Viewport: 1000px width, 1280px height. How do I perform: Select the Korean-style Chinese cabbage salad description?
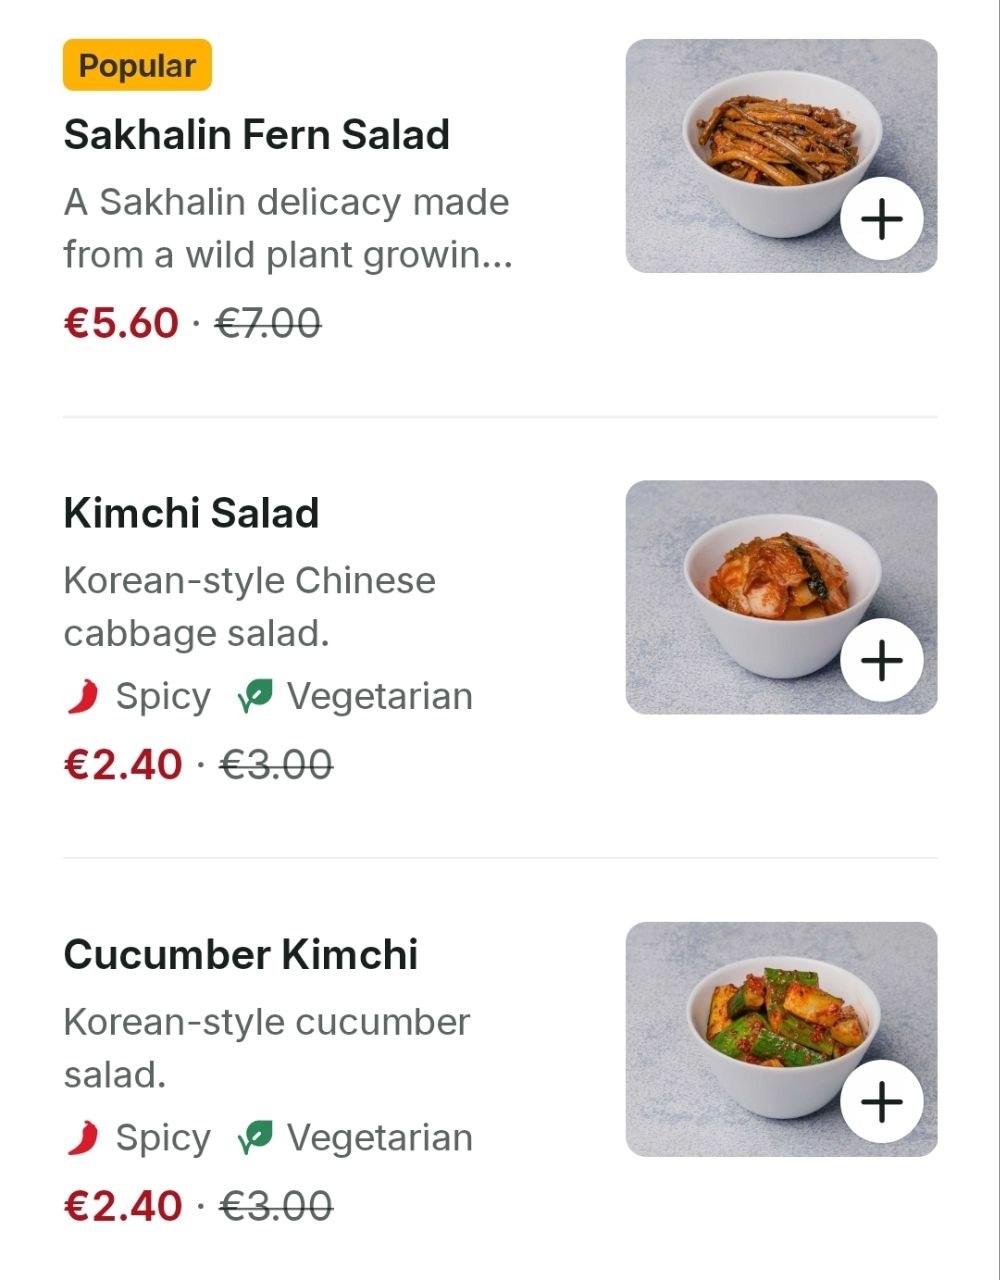(249, 606)
